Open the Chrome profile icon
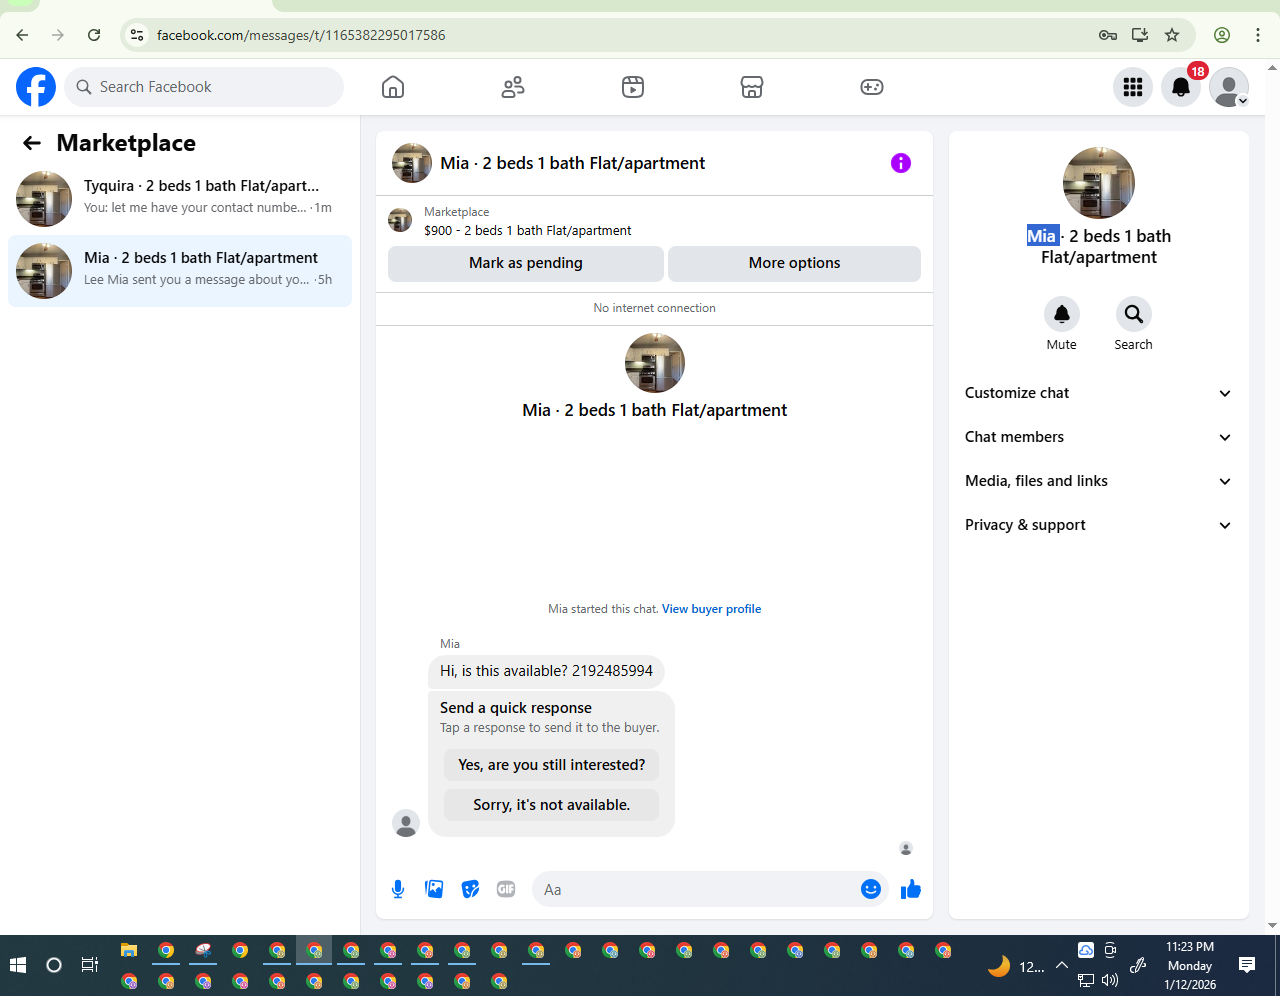Image resolution: width=1280 pixels, height=996 pixels. point(1222,35)
